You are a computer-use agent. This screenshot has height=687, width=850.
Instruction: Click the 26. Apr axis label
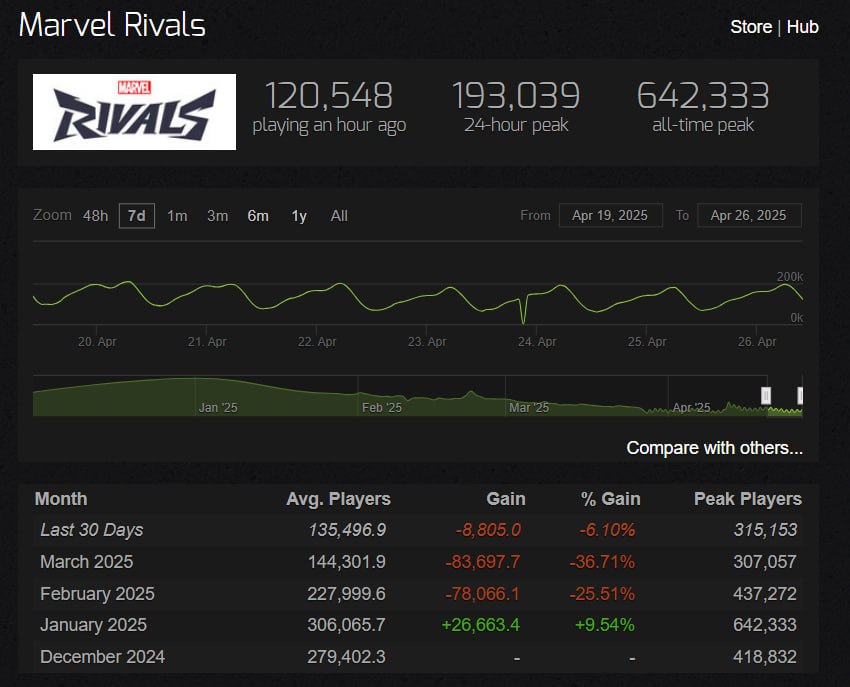click(x=757, y=342)
